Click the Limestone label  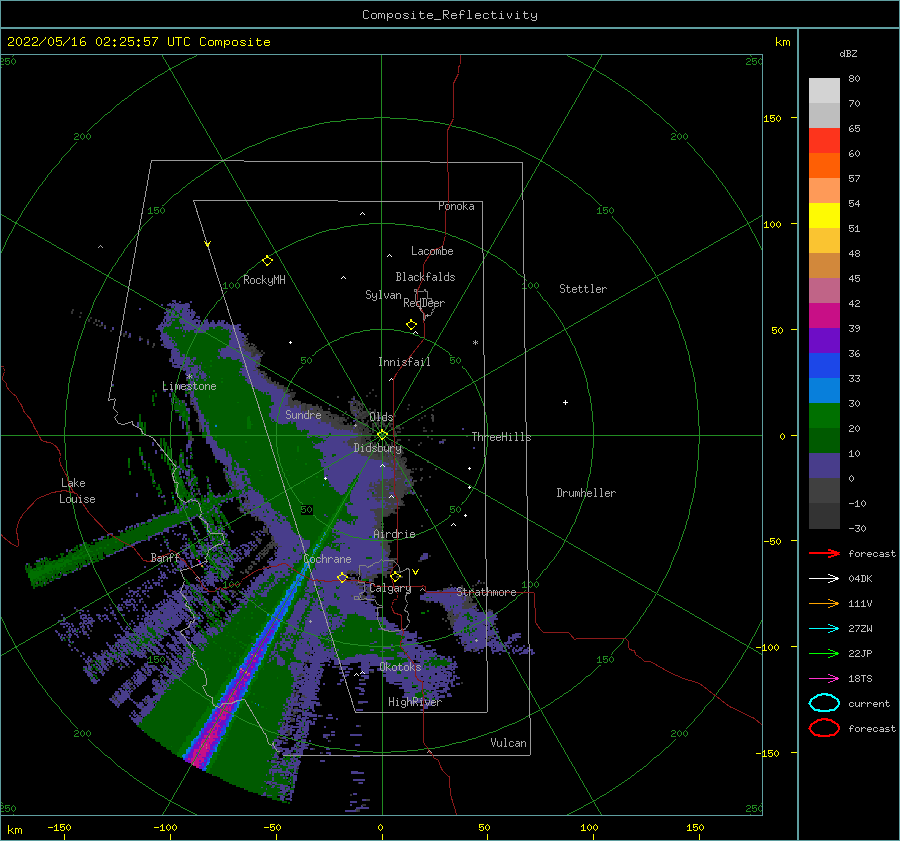tap(189, 386)
